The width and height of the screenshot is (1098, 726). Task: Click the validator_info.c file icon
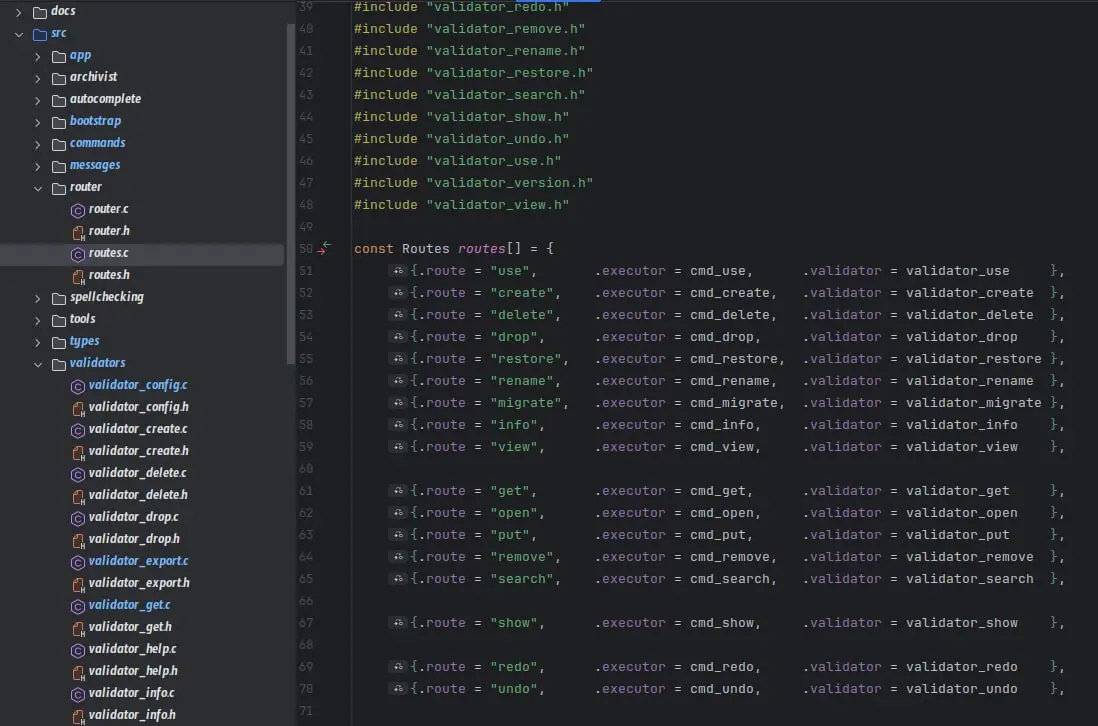click(78, 694)
